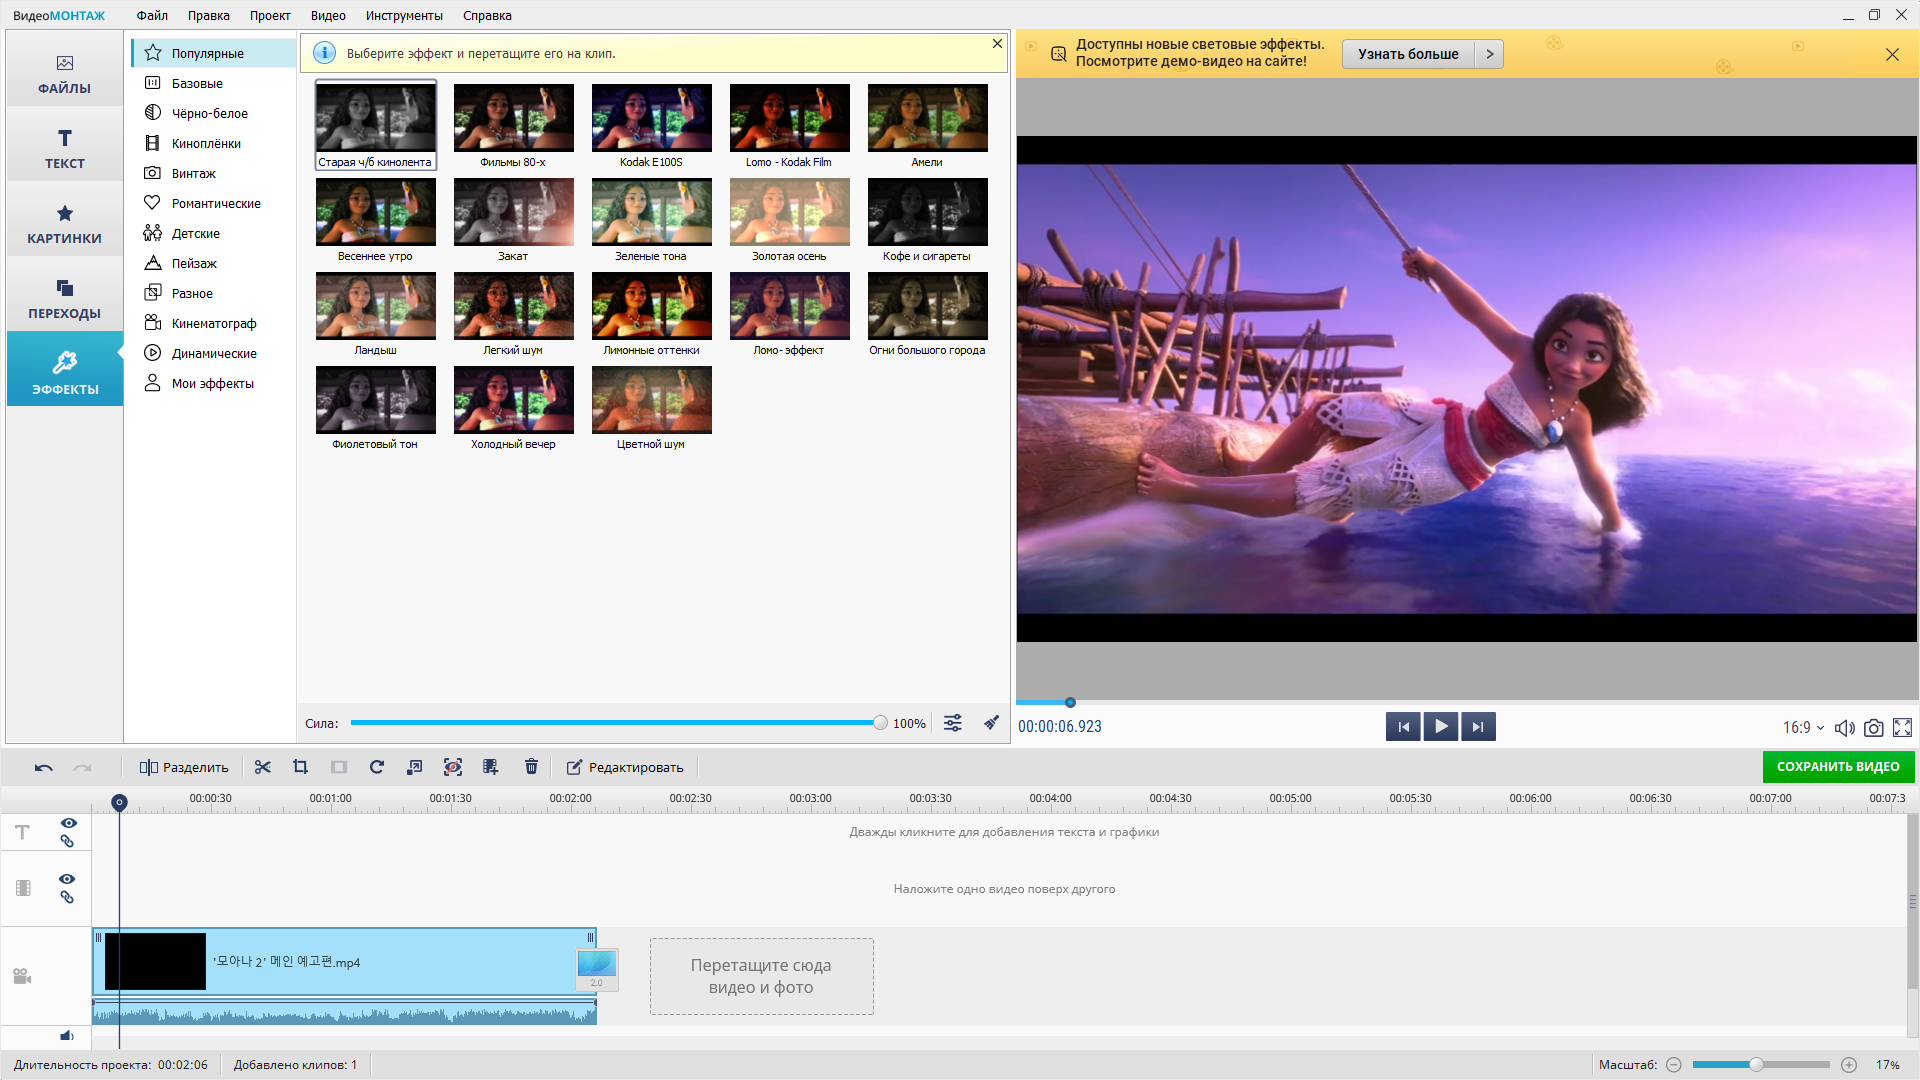Choose the Золотая осень effect thumbnail
The image size is (1920, 1080).
(789, 212)
